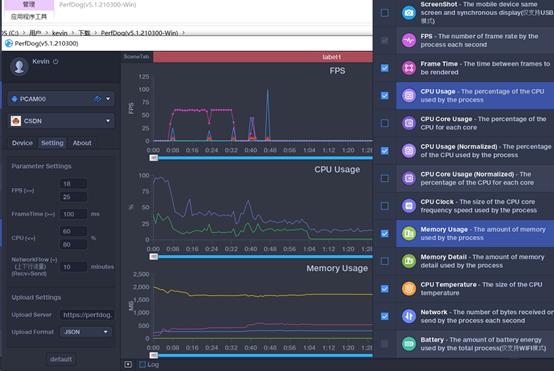The height and width of the screenshot is (371, 554).
Task: Click the NetworkFlow minutes field showing 10
Action: click(73, 267)
